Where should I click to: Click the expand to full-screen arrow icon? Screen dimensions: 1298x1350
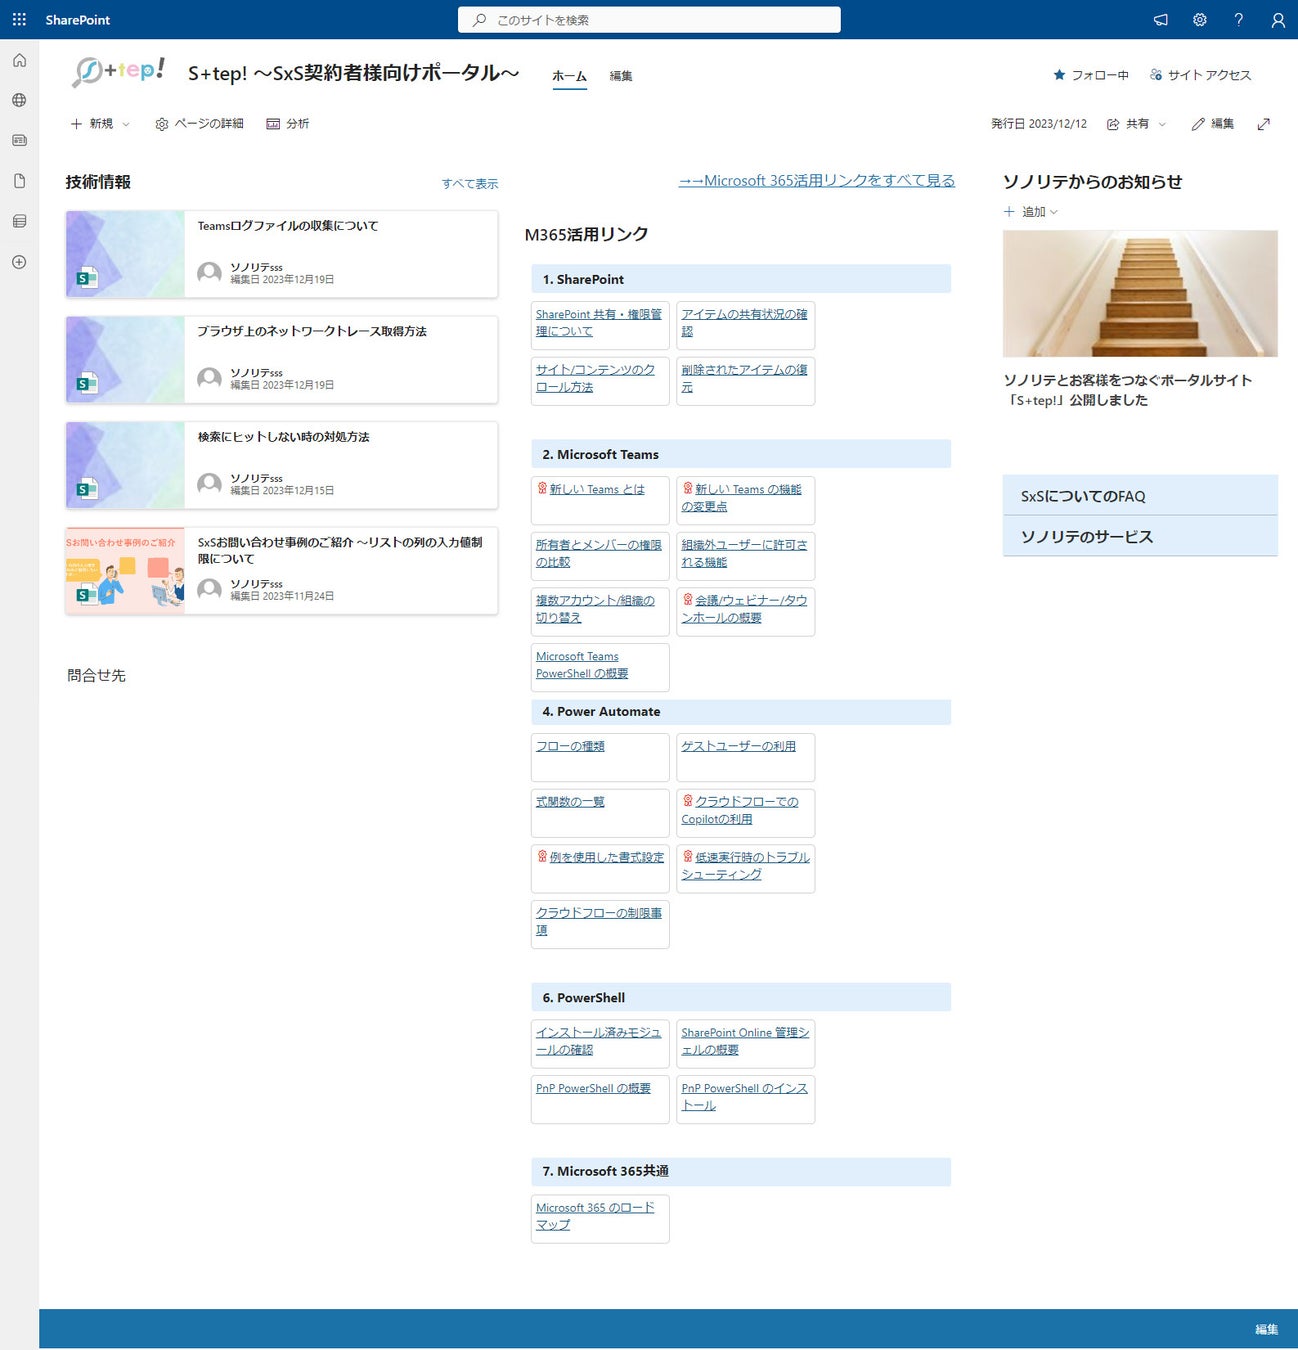(x=1264, y=124)
